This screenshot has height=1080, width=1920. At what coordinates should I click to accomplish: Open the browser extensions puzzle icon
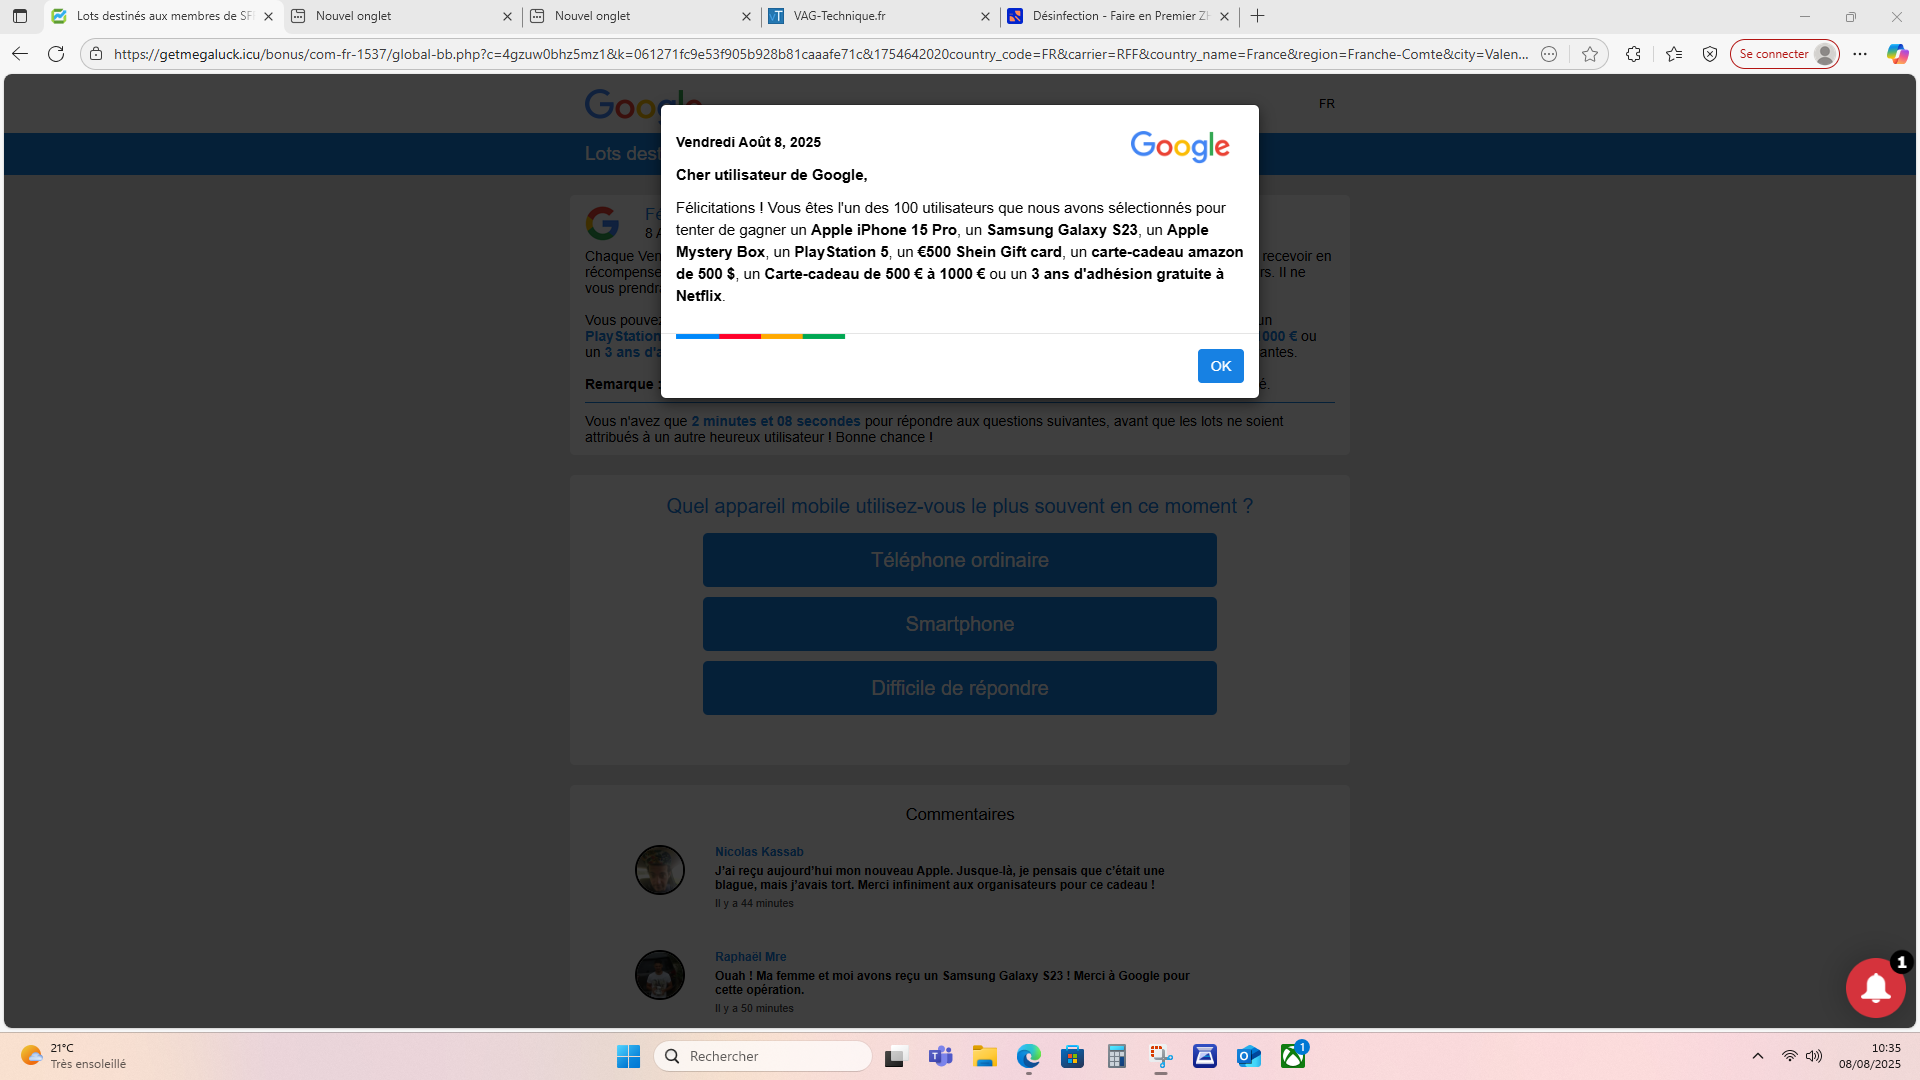pyautogui.click(x=1633, y=54)
